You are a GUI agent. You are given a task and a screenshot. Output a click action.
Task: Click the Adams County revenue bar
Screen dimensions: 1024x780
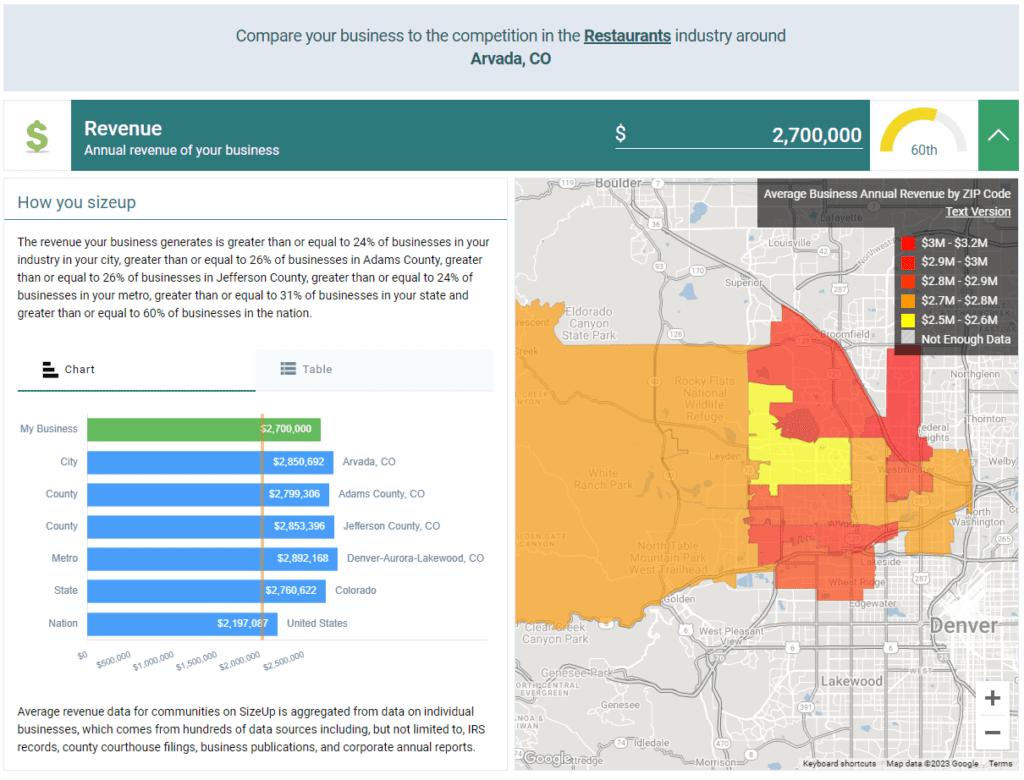(208, 495)
